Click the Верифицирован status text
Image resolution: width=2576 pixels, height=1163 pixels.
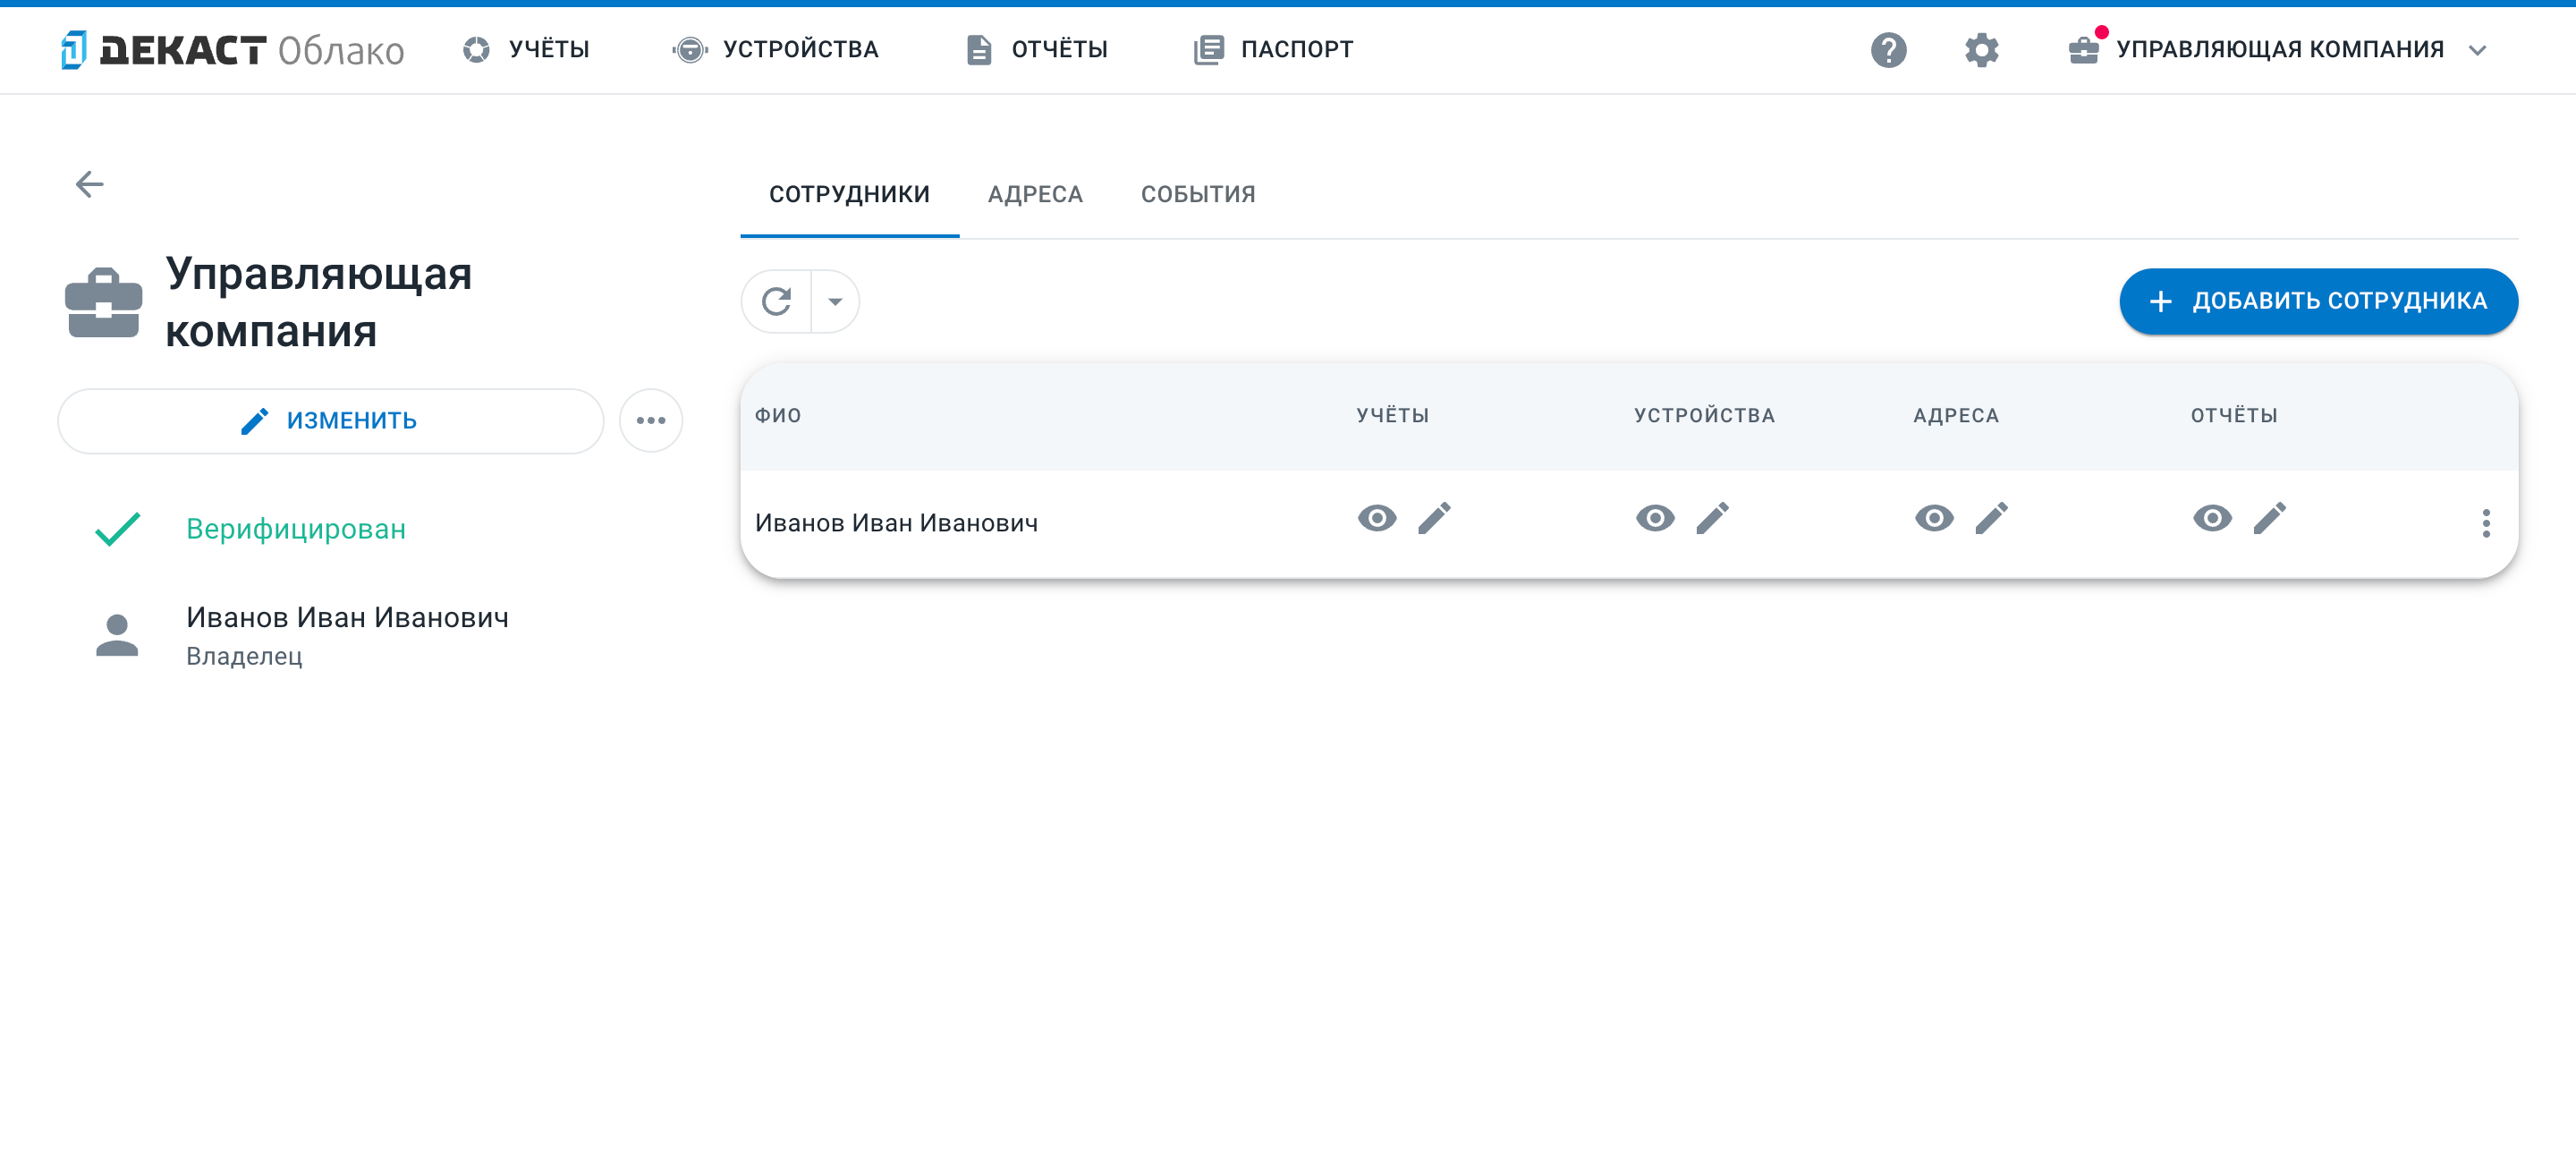coord(296,529)
